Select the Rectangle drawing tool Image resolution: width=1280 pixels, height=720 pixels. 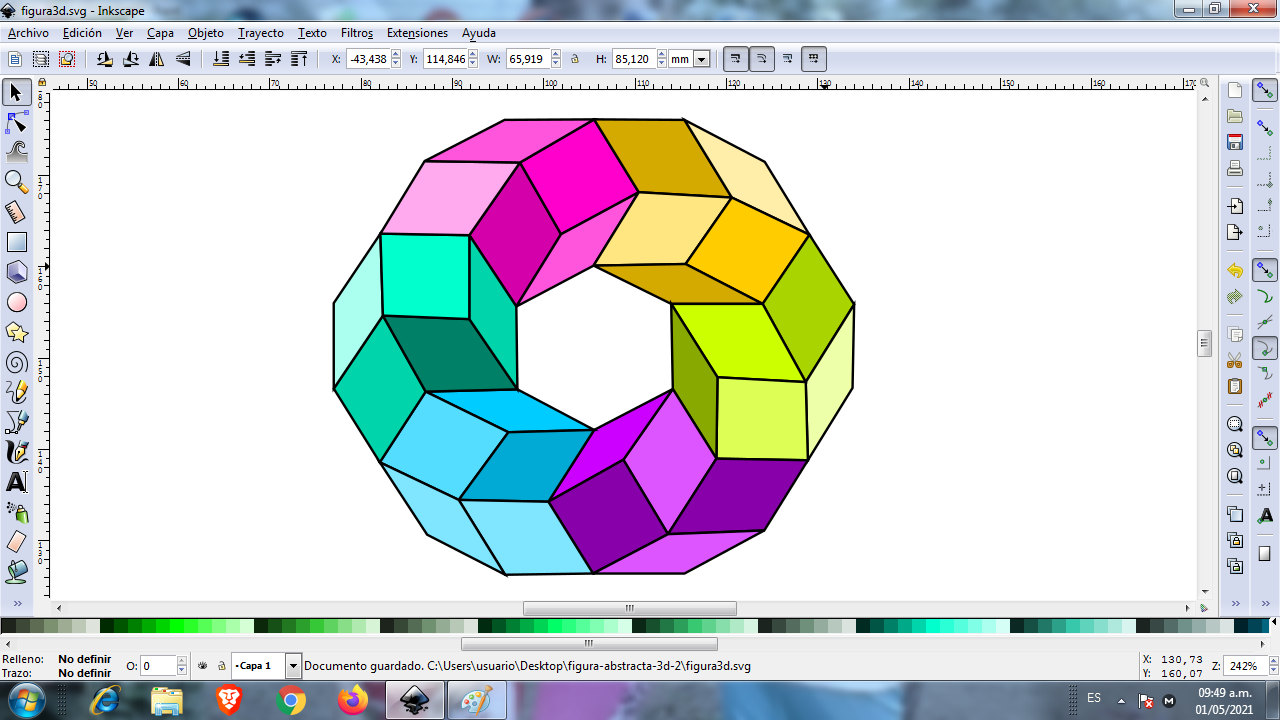click(x=16, y=242)
